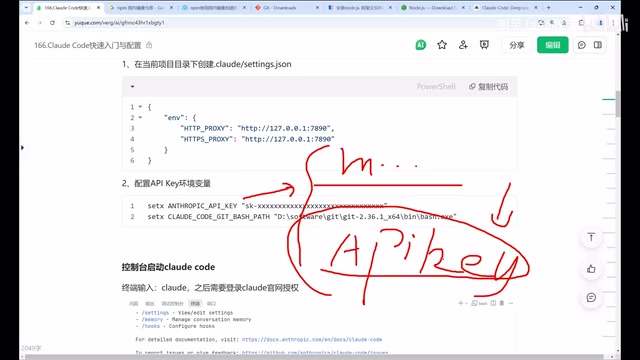Switch to Node.js Download tab

[432, 7]
